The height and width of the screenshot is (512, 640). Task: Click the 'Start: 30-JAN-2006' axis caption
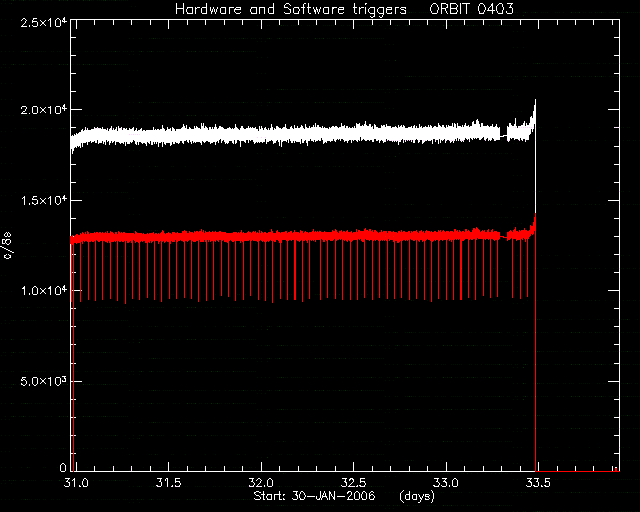(x=314, y=496)
